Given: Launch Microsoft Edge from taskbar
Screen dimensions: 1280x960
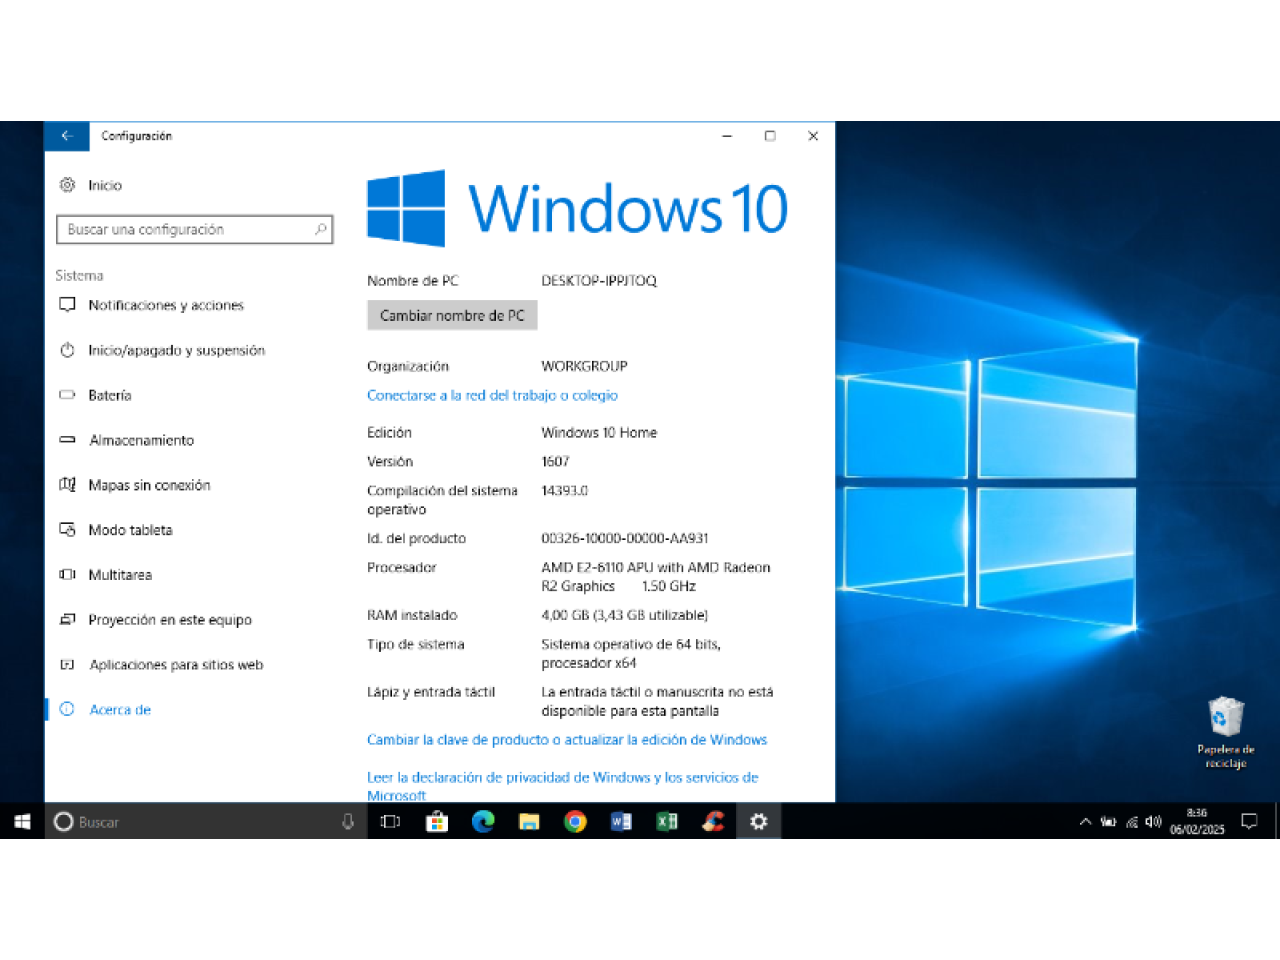Looking at the screenshot, I should click(483, 821).
